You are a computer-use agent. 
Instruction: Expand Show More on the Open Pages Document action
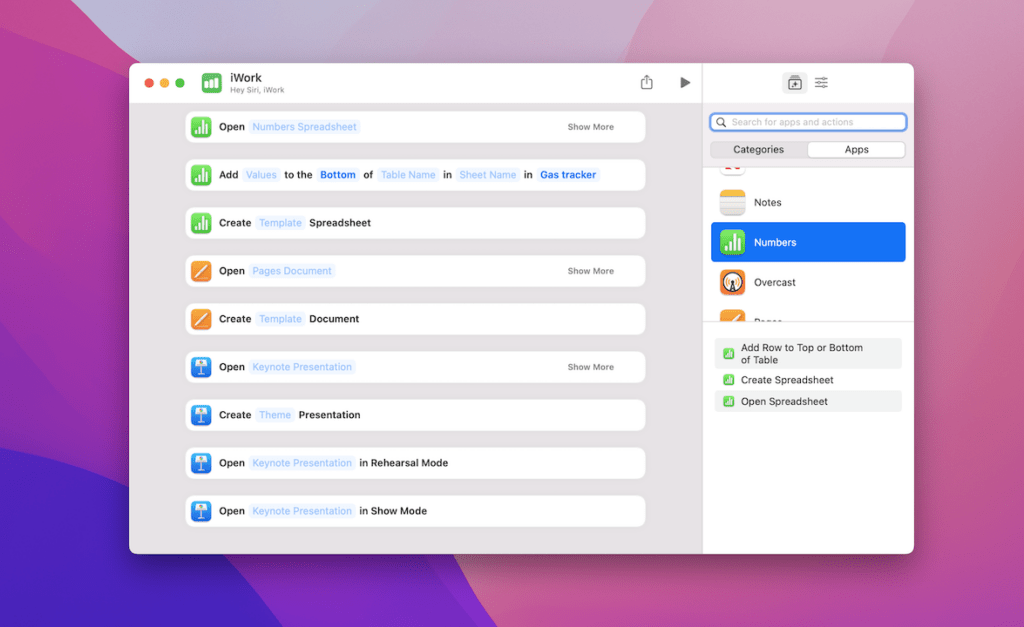590,271
